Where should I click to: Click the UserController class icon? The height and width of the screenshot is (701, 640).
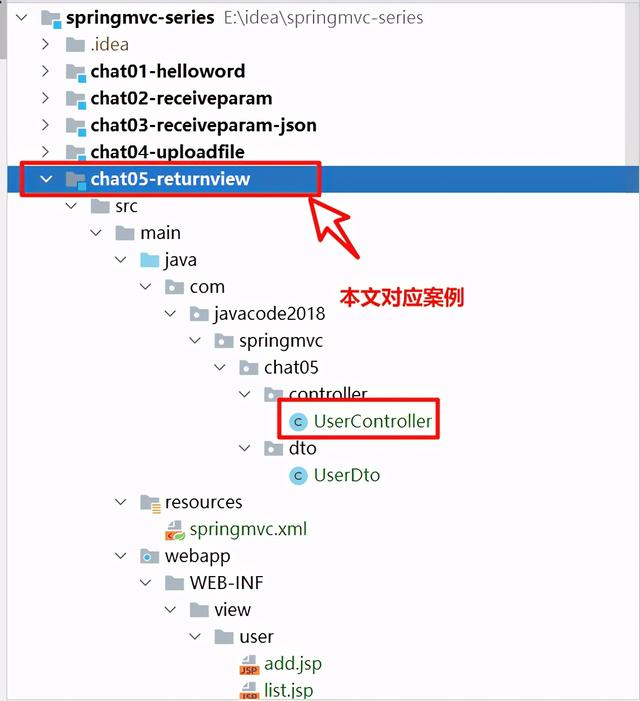tap(298, 422)
